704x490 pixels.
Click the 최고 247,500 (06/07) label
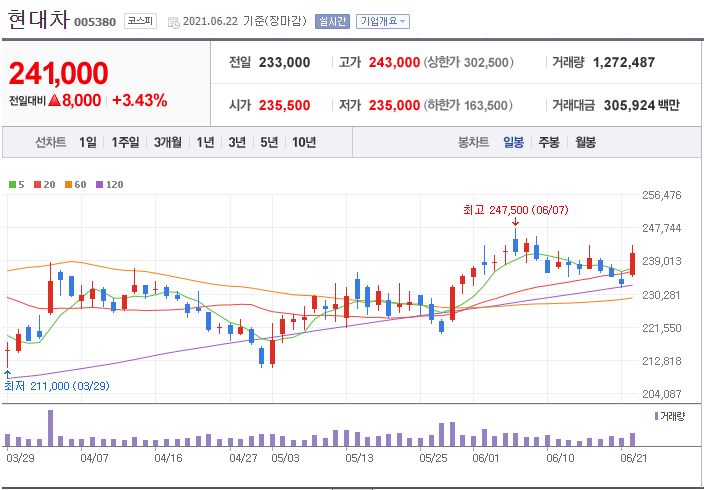[515, 210]
